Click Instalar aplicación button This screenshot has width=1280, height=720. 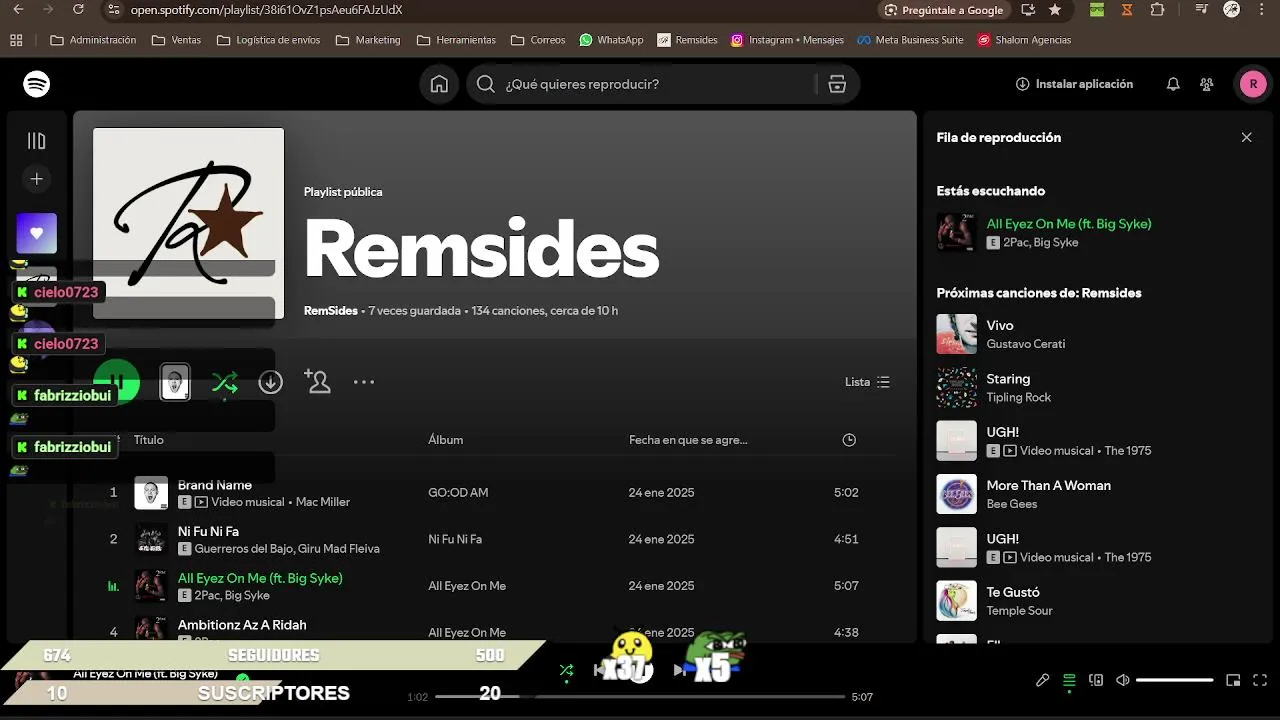tap(1075, 84)
